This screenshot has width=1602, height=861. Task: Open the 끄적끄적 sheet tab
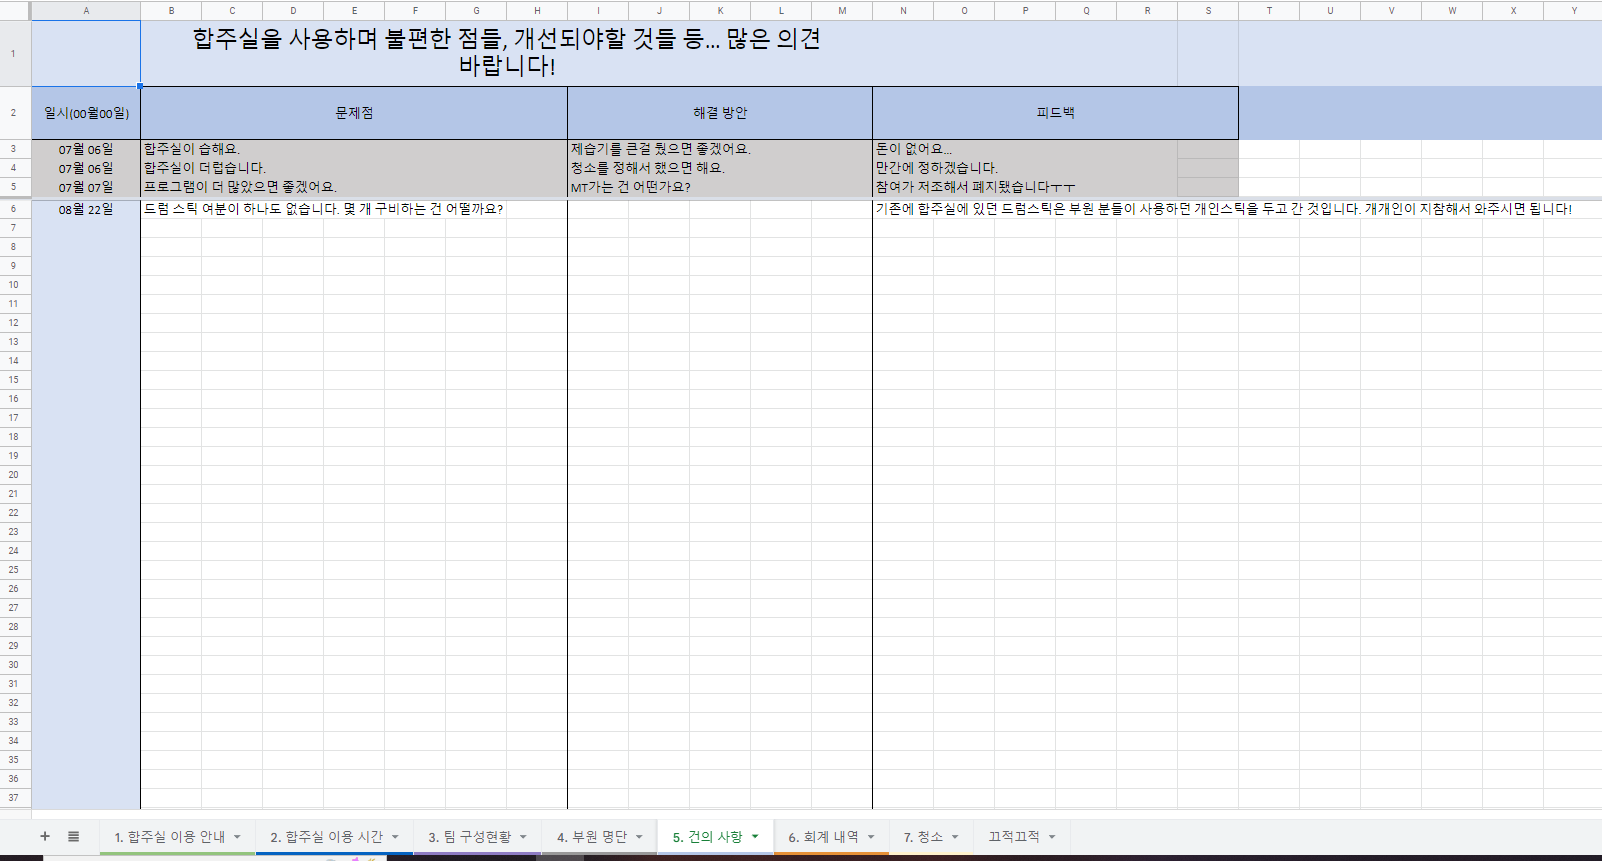[1014, 837]
